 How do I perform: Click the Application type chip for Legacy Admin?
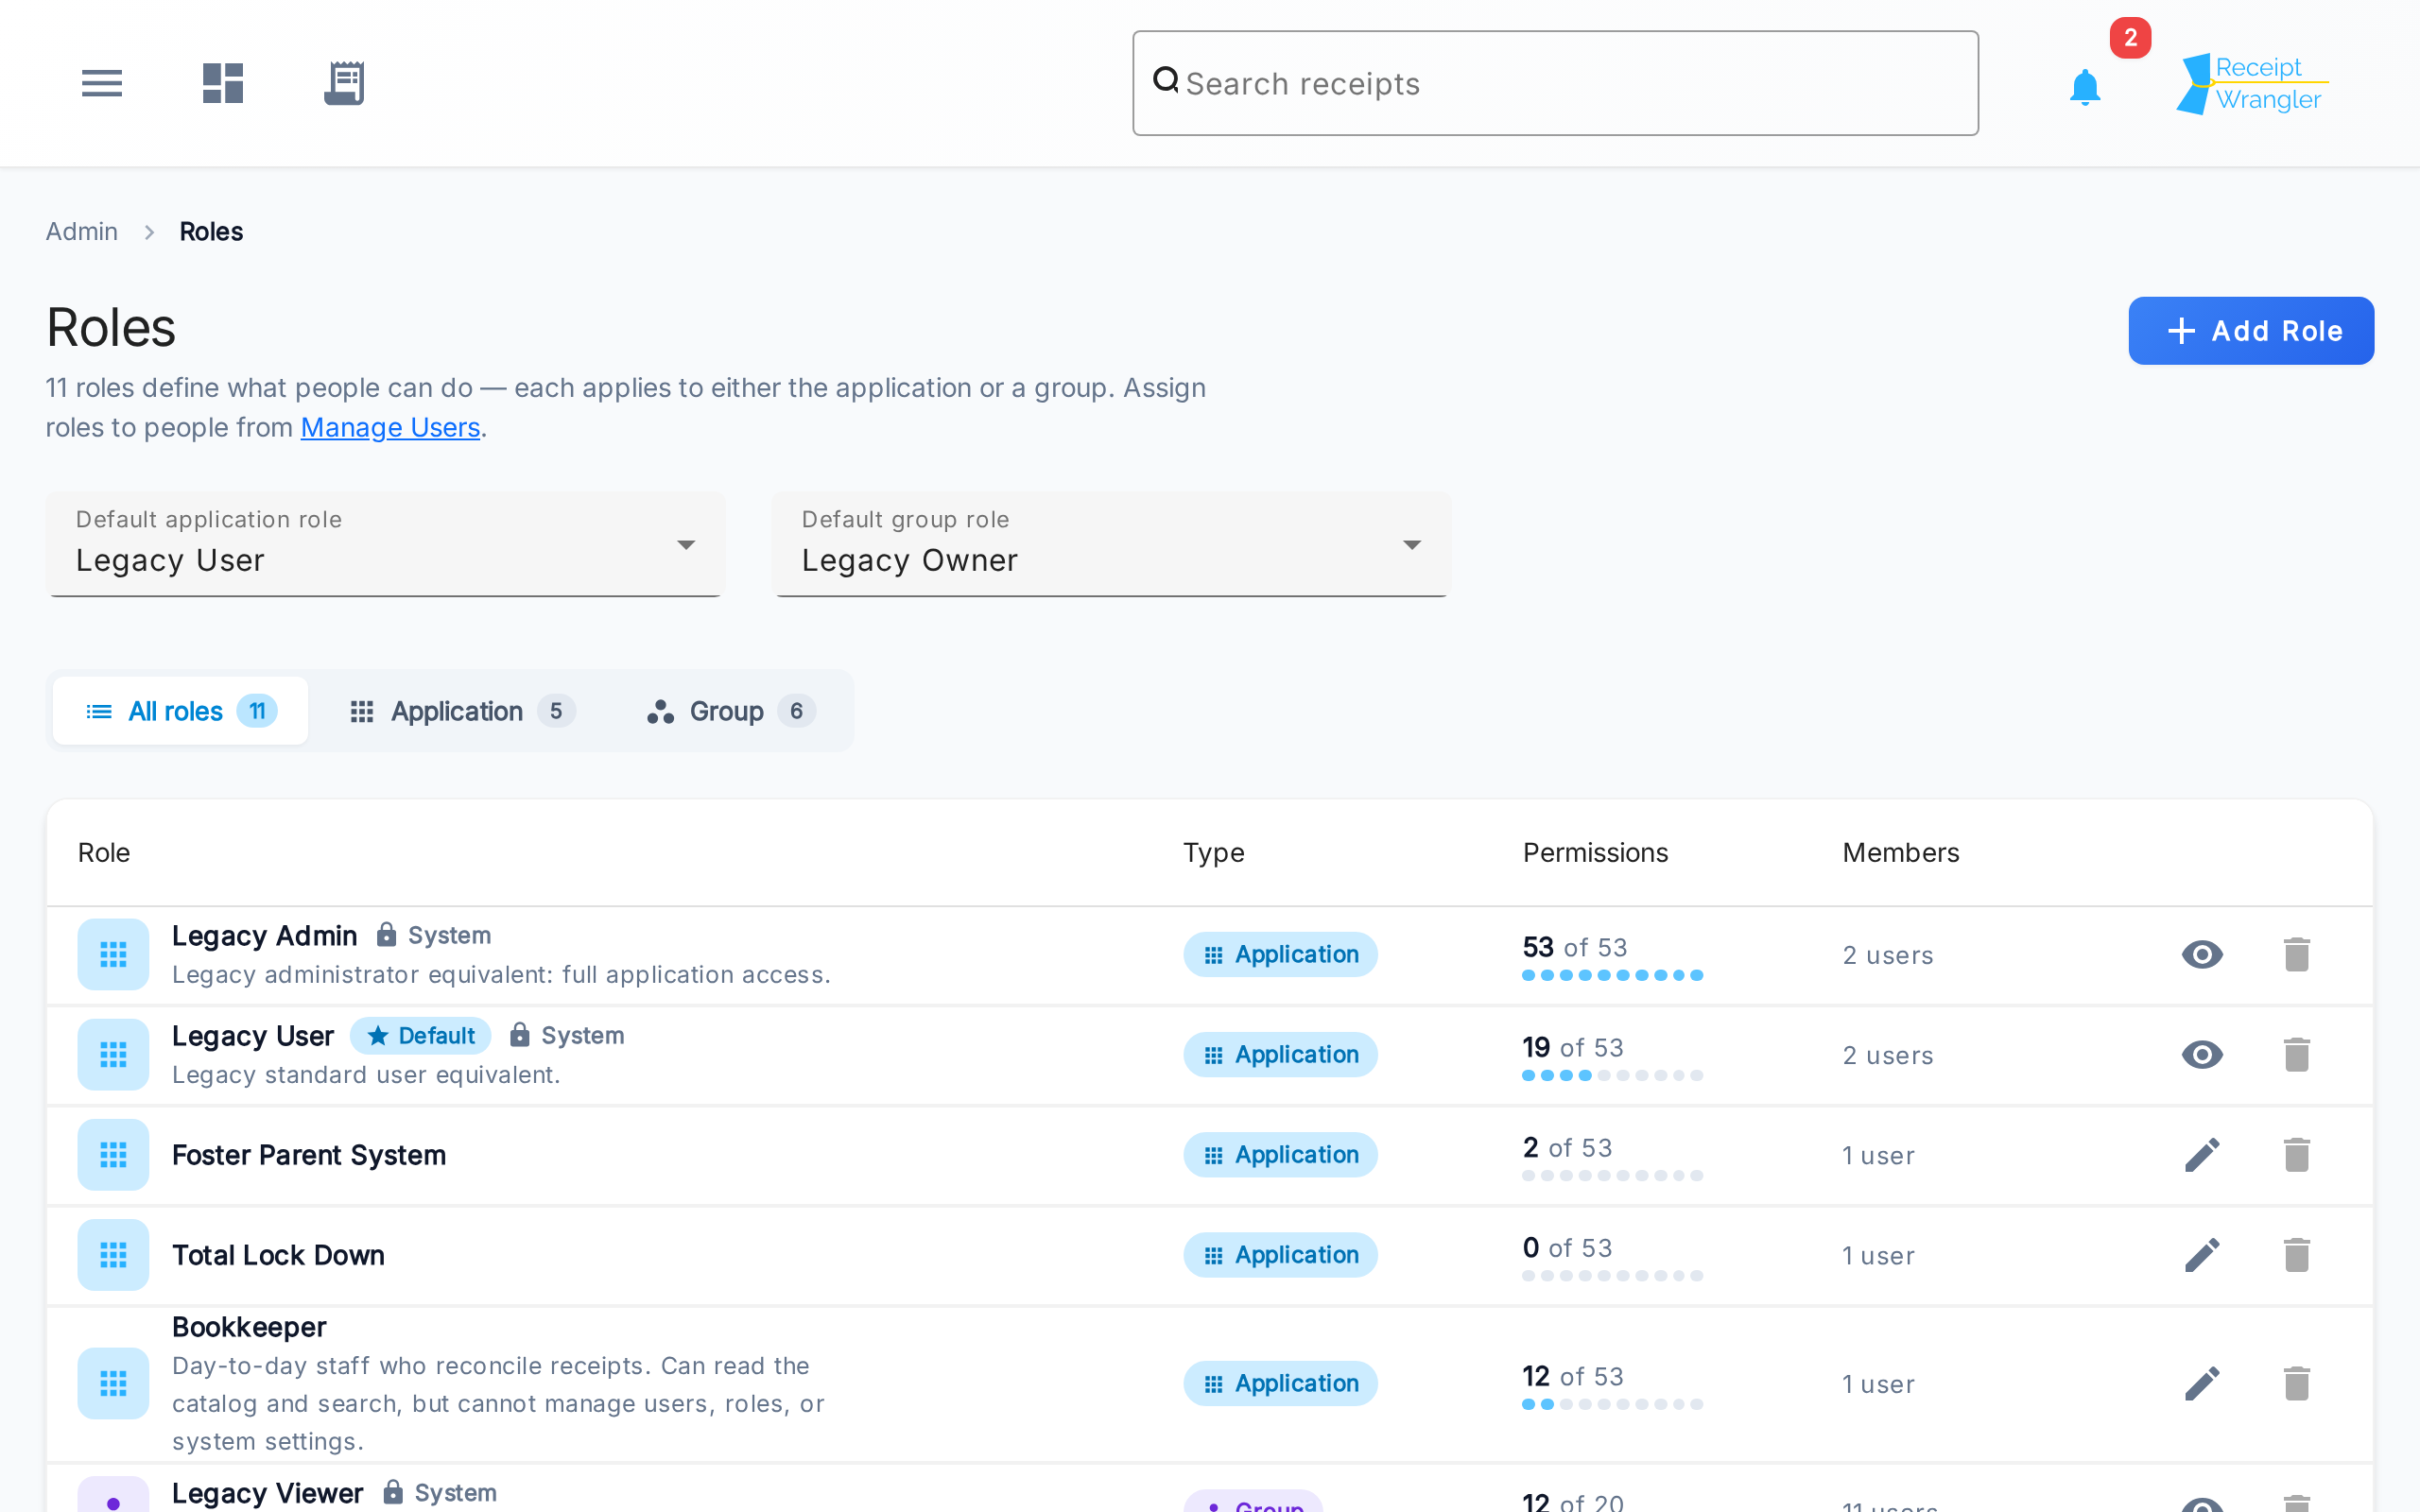(1280, 954)
